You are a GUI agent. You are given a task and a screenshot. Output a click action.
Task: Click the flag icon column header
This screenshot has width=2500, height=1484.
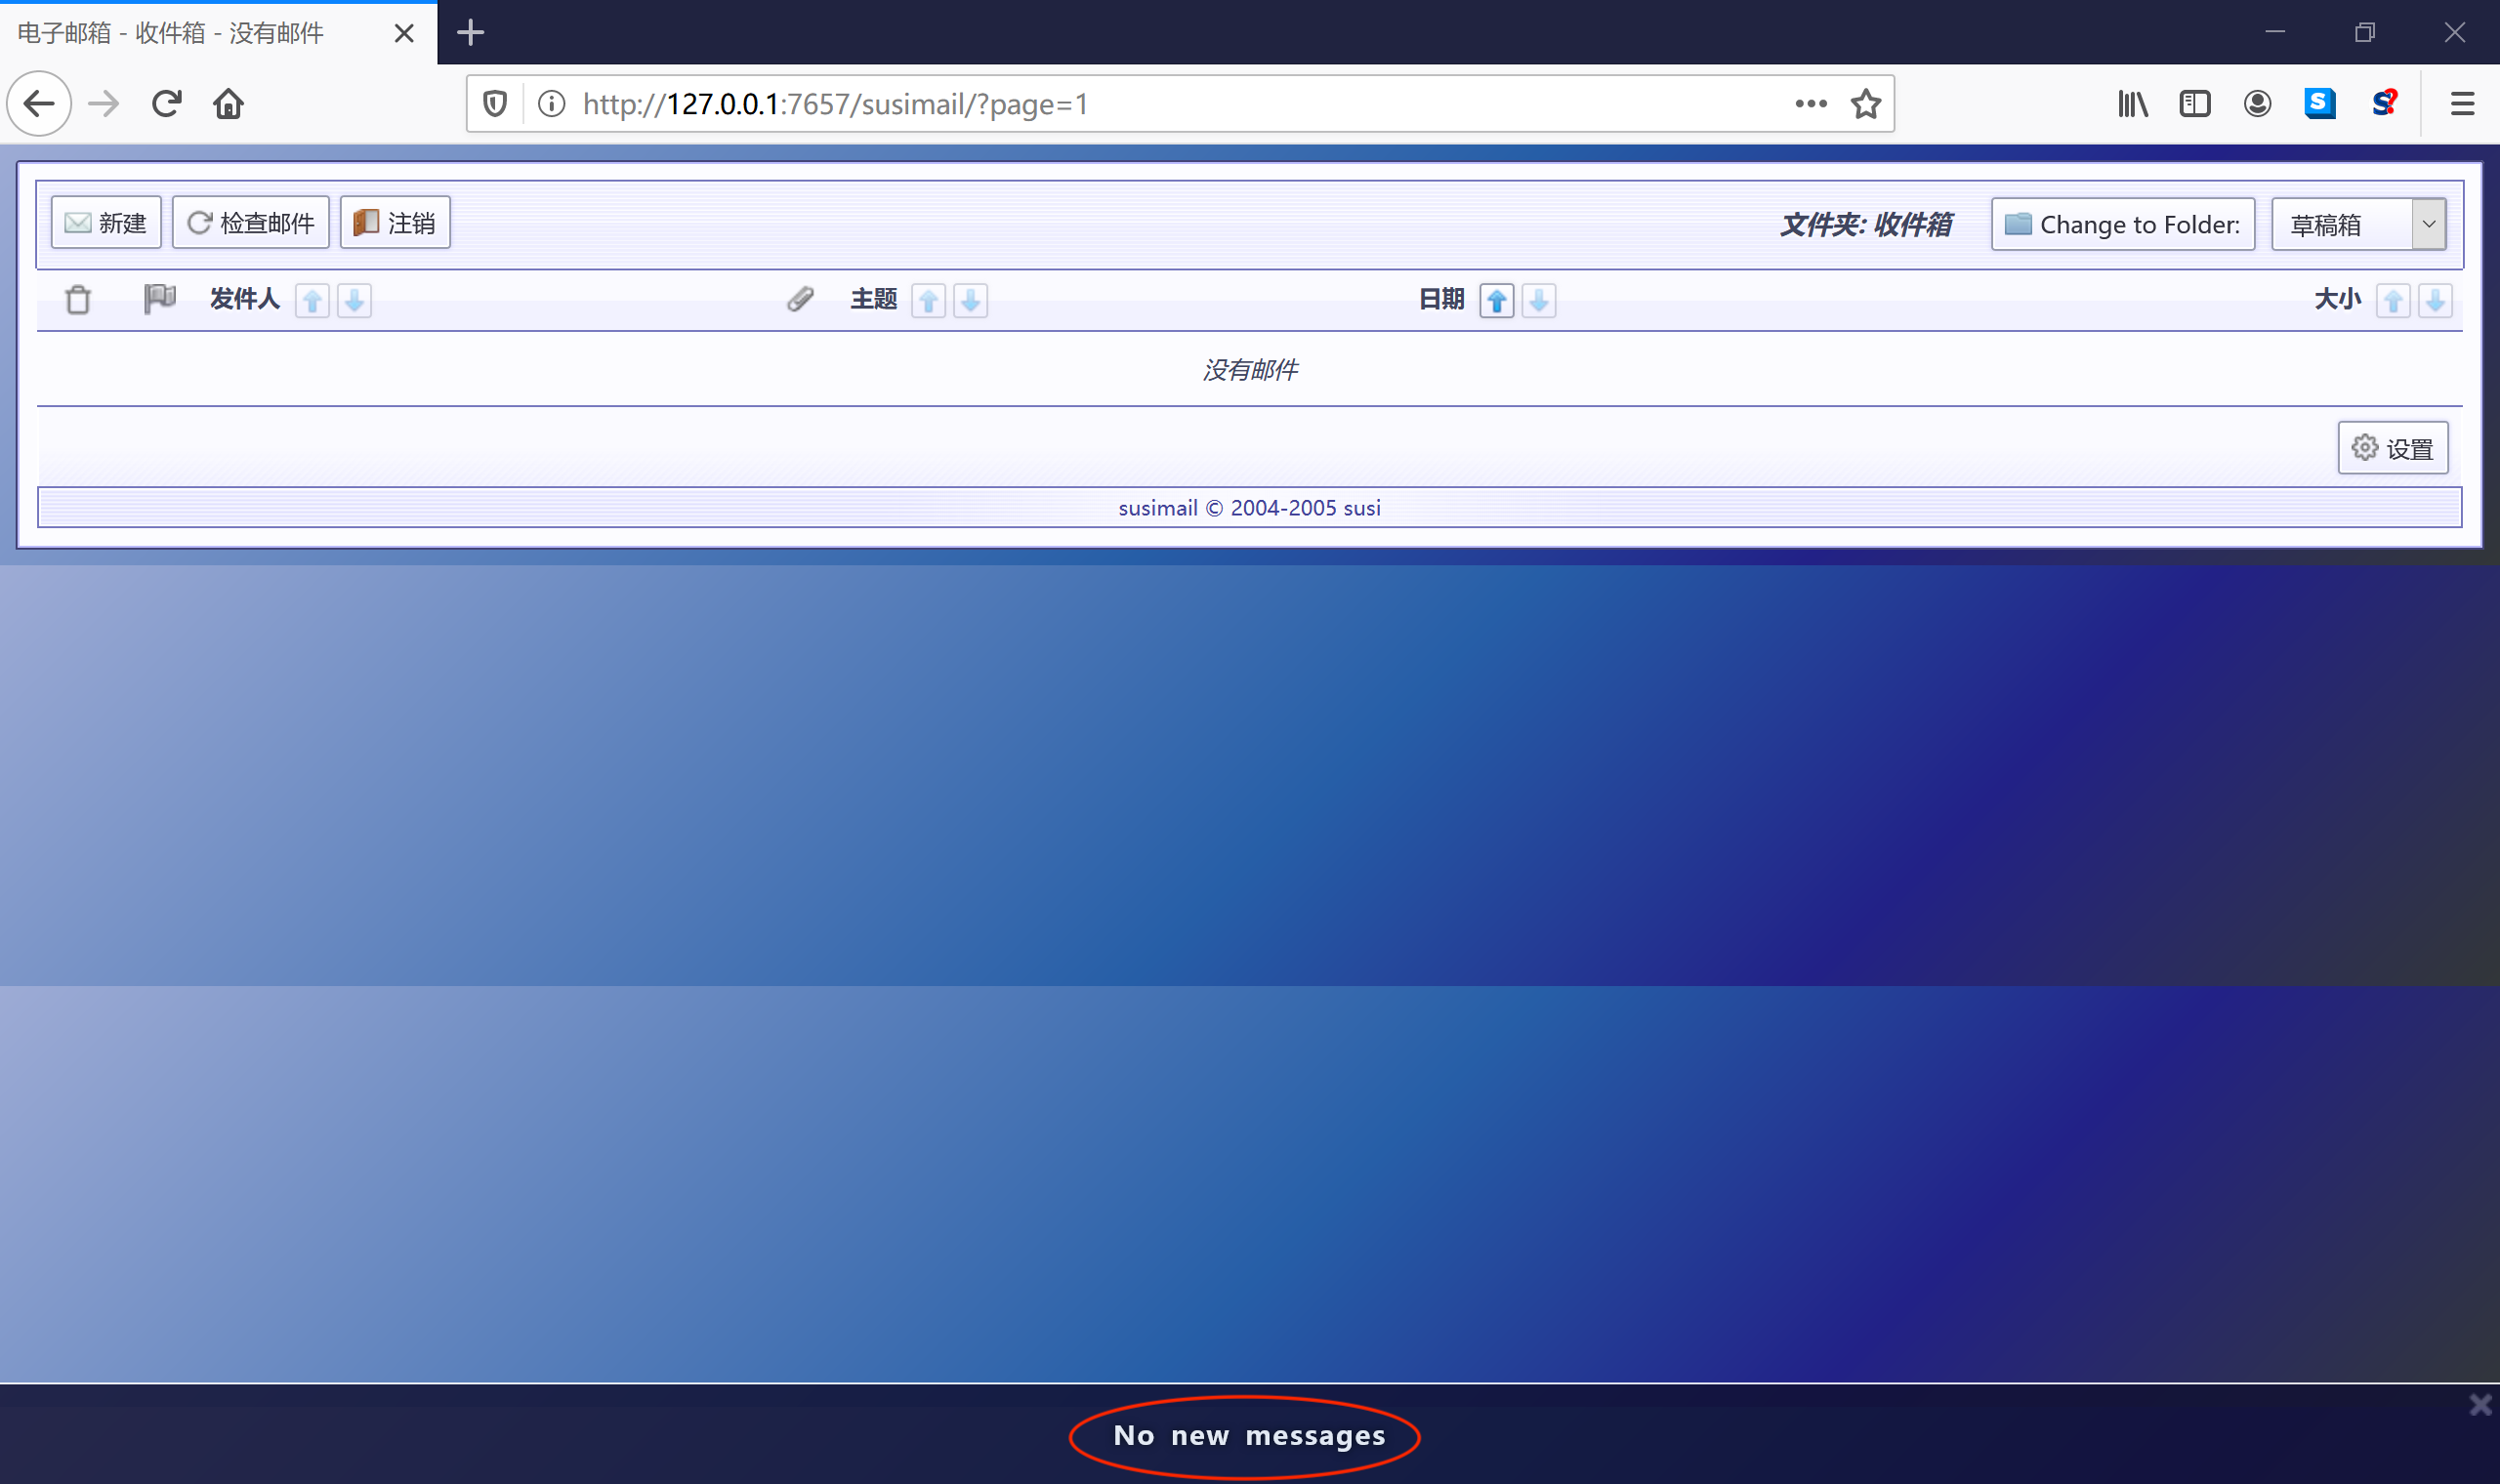click(x=159, y=298)
